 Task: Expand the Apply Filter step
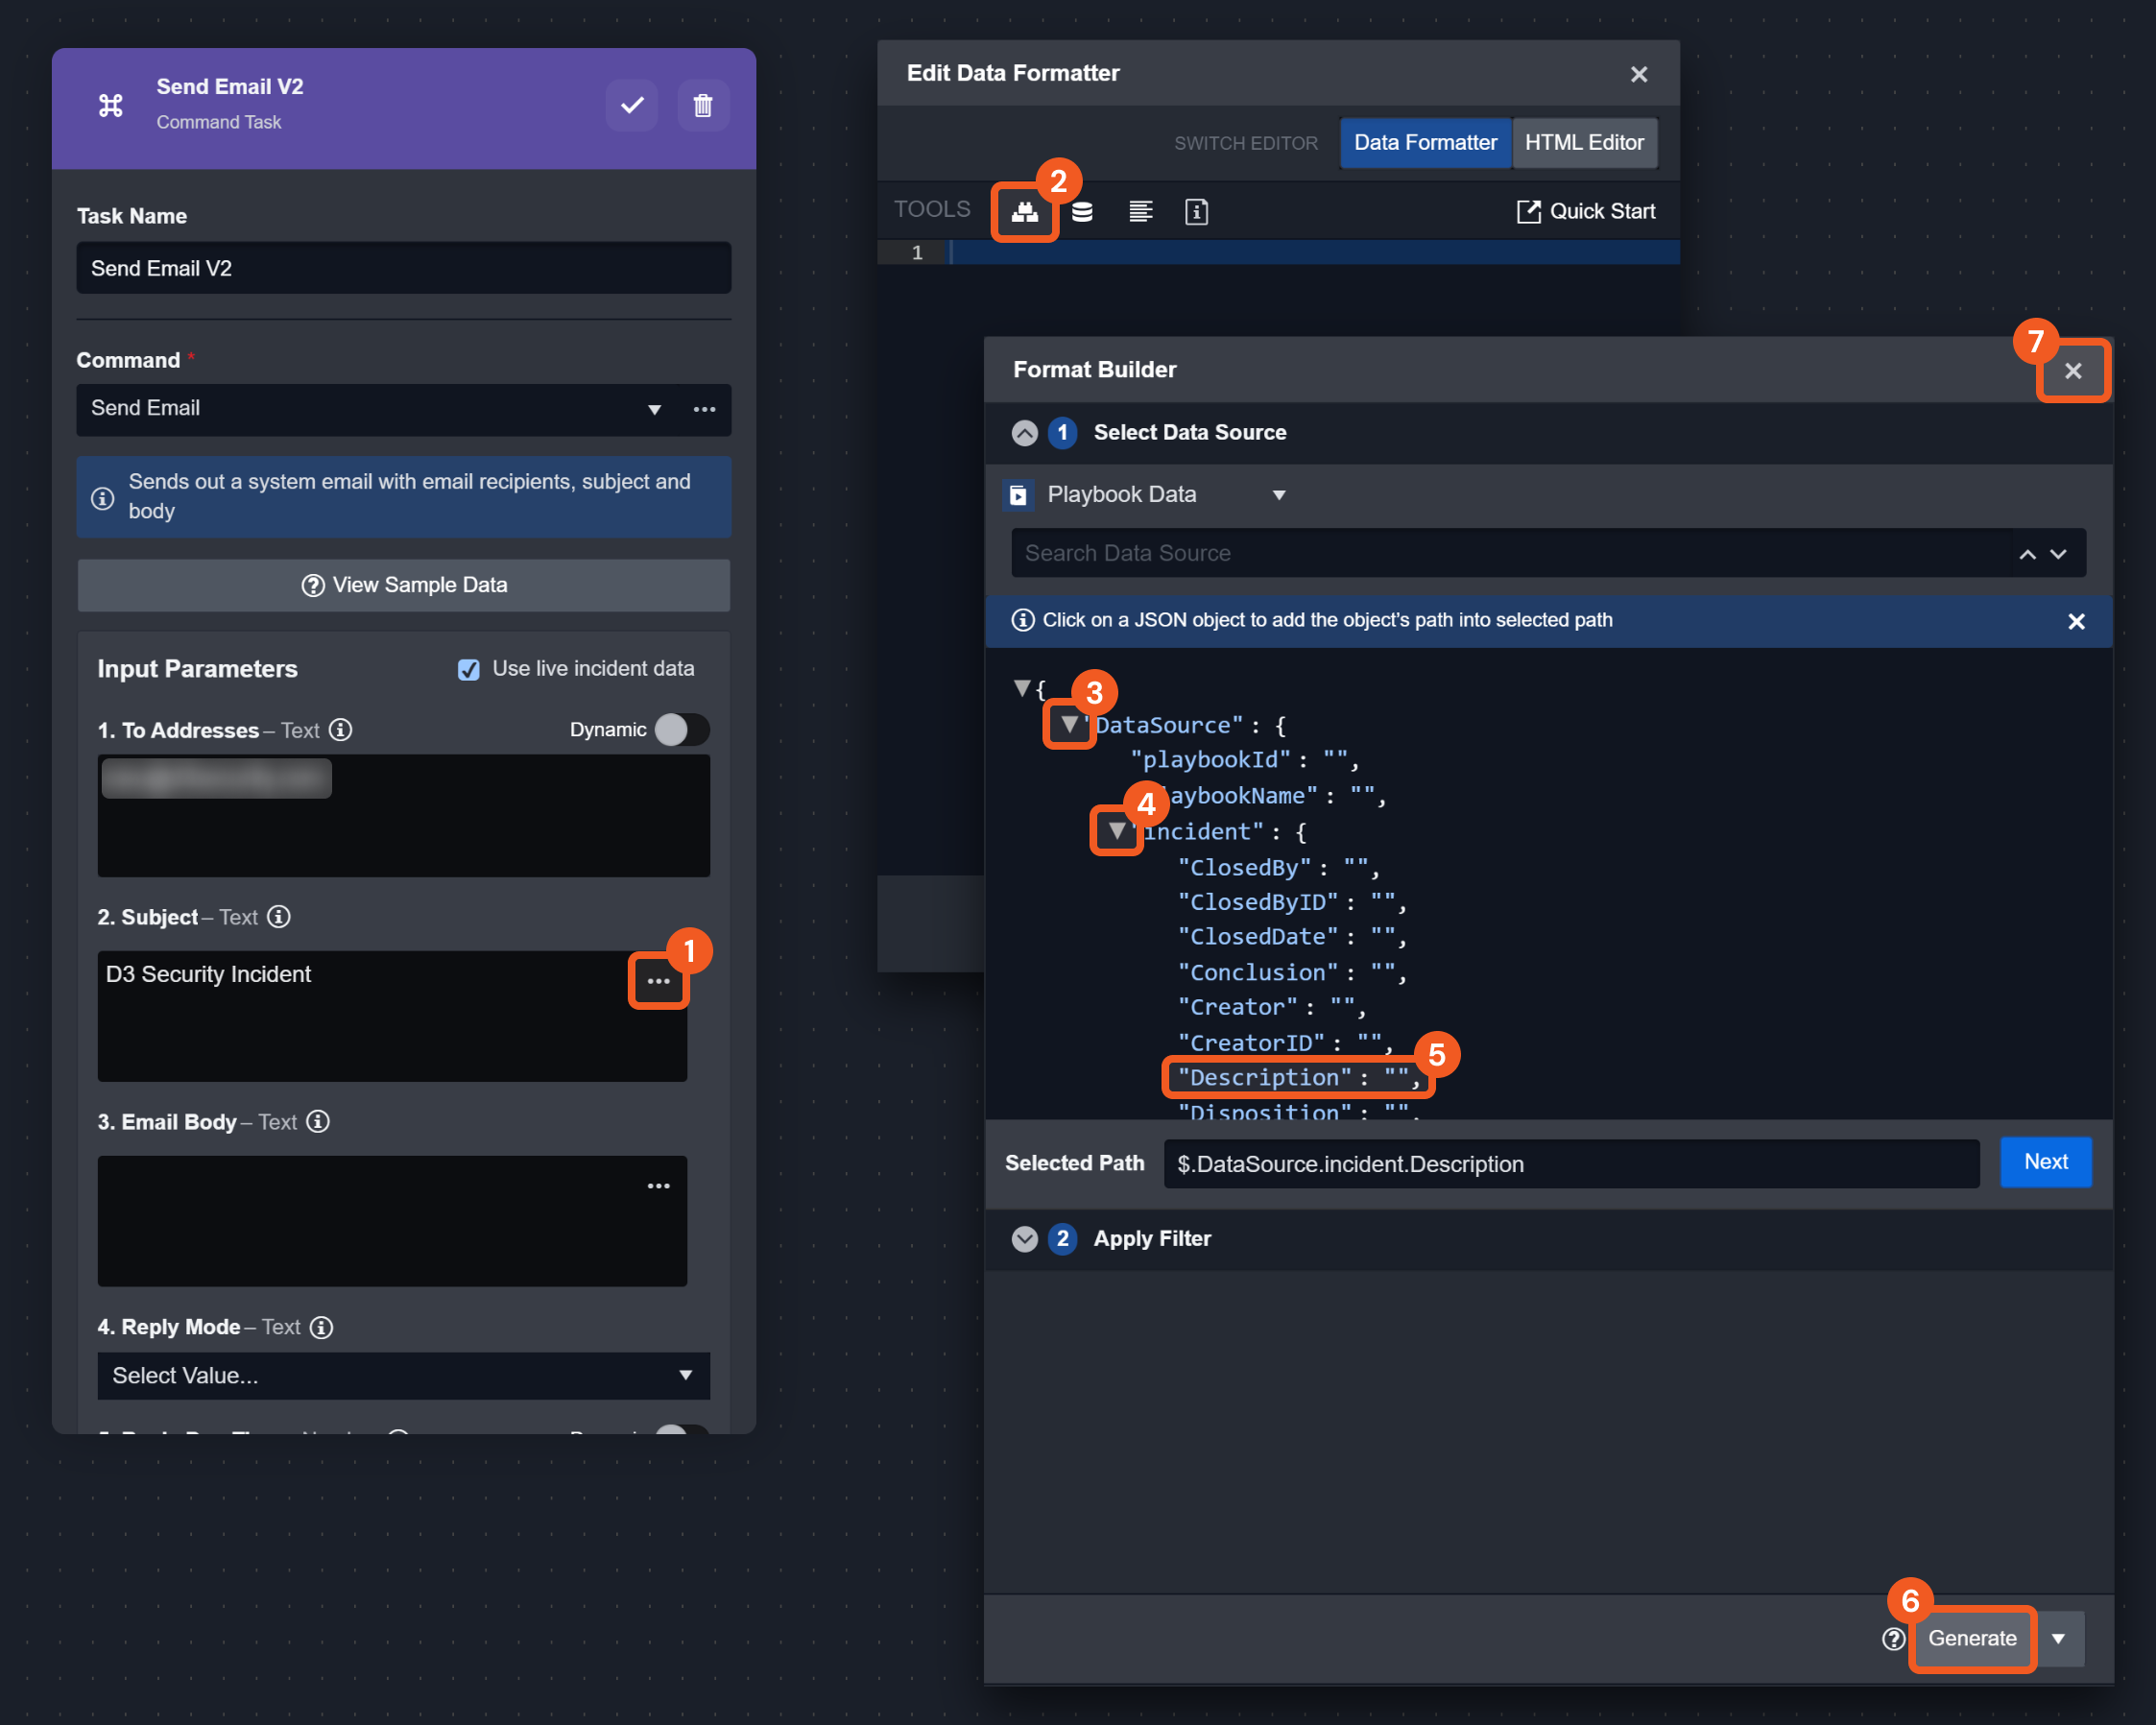point(1024,1239)
